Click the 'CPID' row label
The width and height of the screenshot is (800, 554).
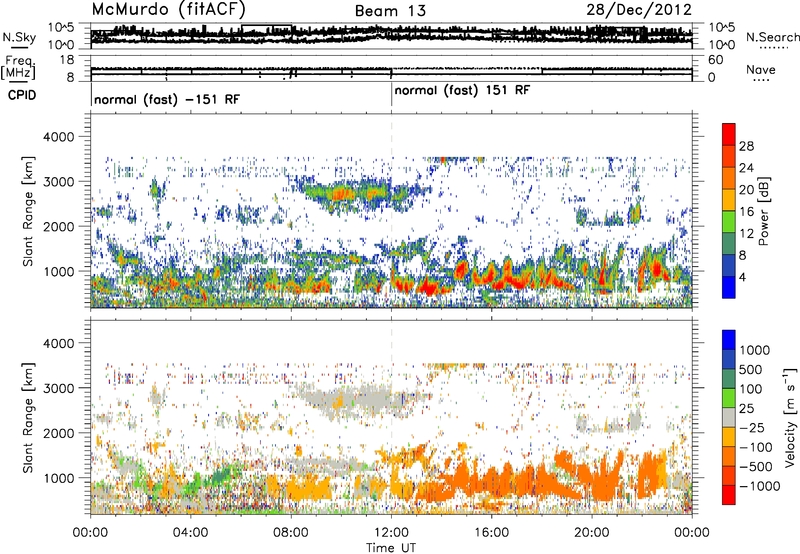pos(22,95)
